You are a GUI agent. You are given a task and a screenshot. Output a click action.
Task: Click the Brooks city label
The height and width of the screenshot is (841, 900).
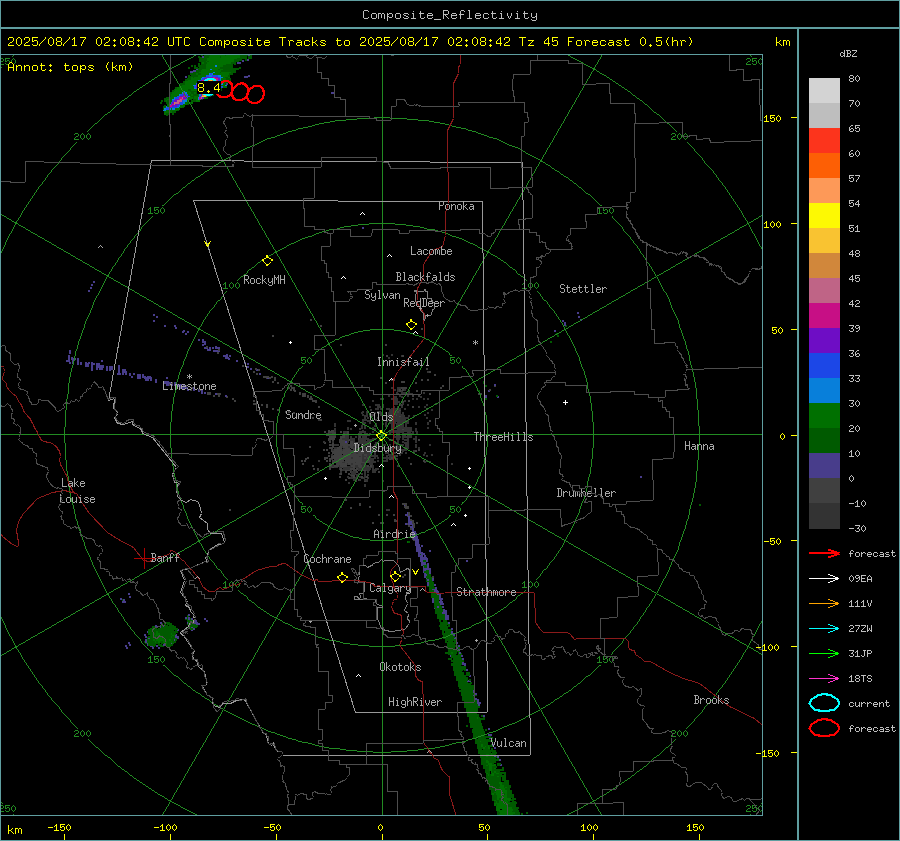click(x=711, y=700)
